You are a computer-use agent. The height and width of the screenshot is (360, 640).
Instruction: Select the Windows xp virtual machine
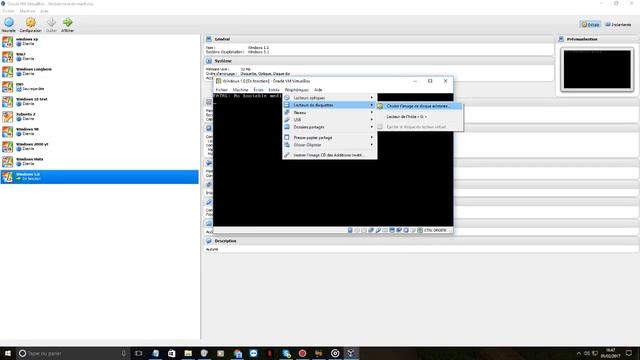tap(100, 42)
